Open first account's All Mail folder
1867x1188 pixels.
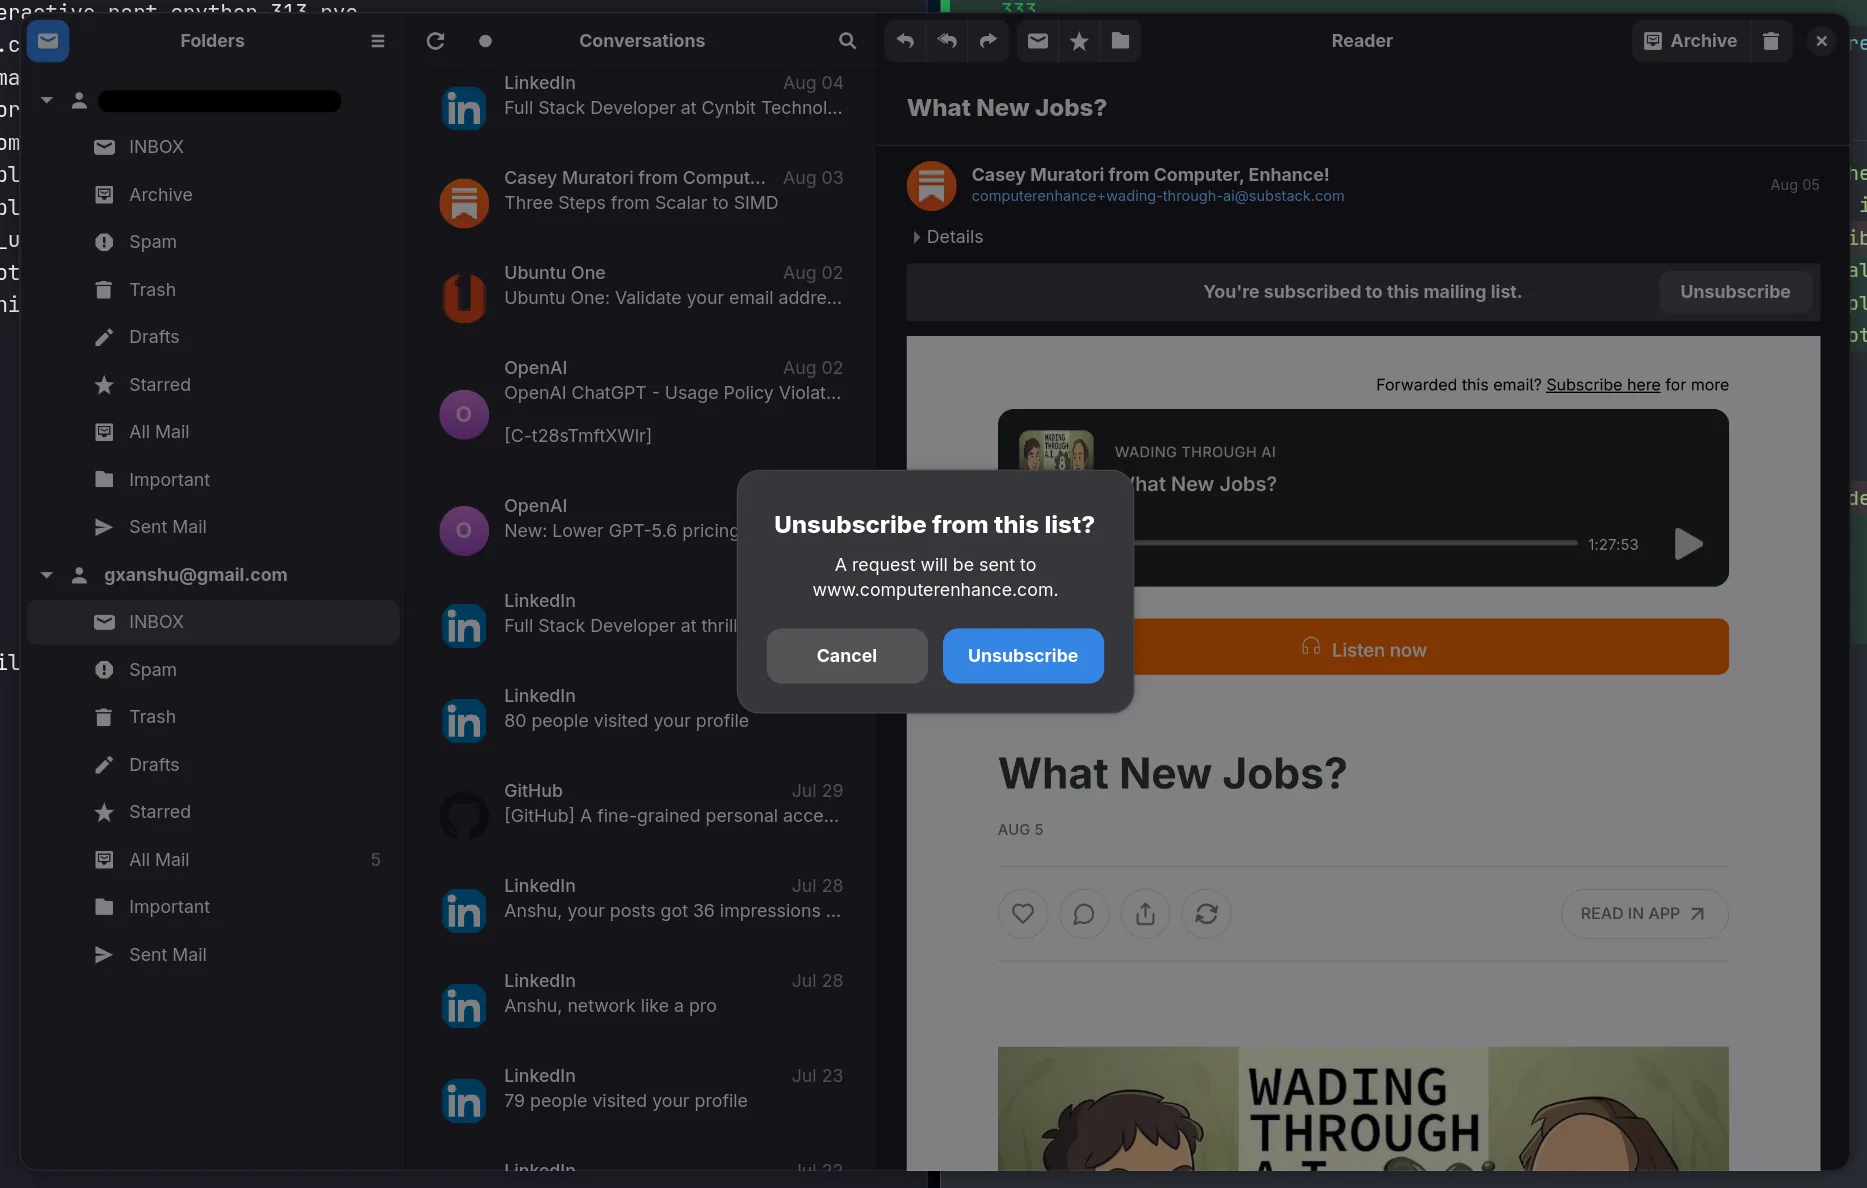(x=213, y=432)
